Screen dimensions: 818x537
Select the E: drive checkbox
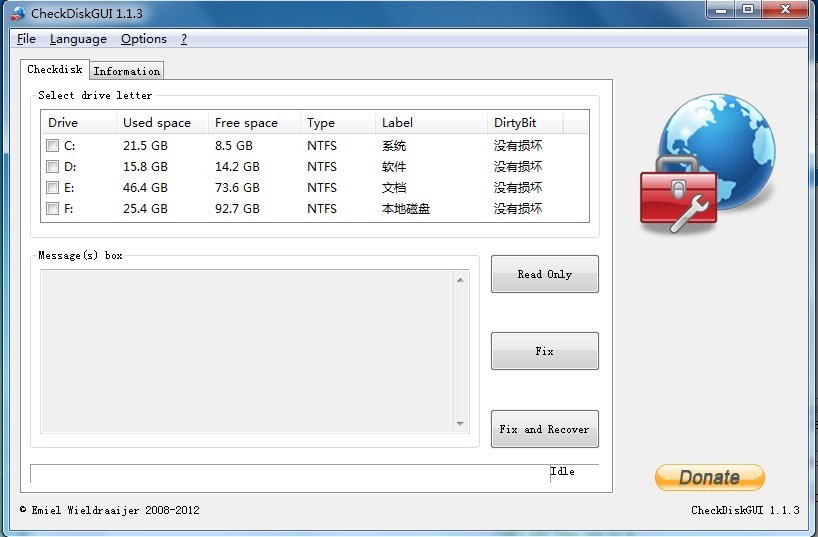52,188
